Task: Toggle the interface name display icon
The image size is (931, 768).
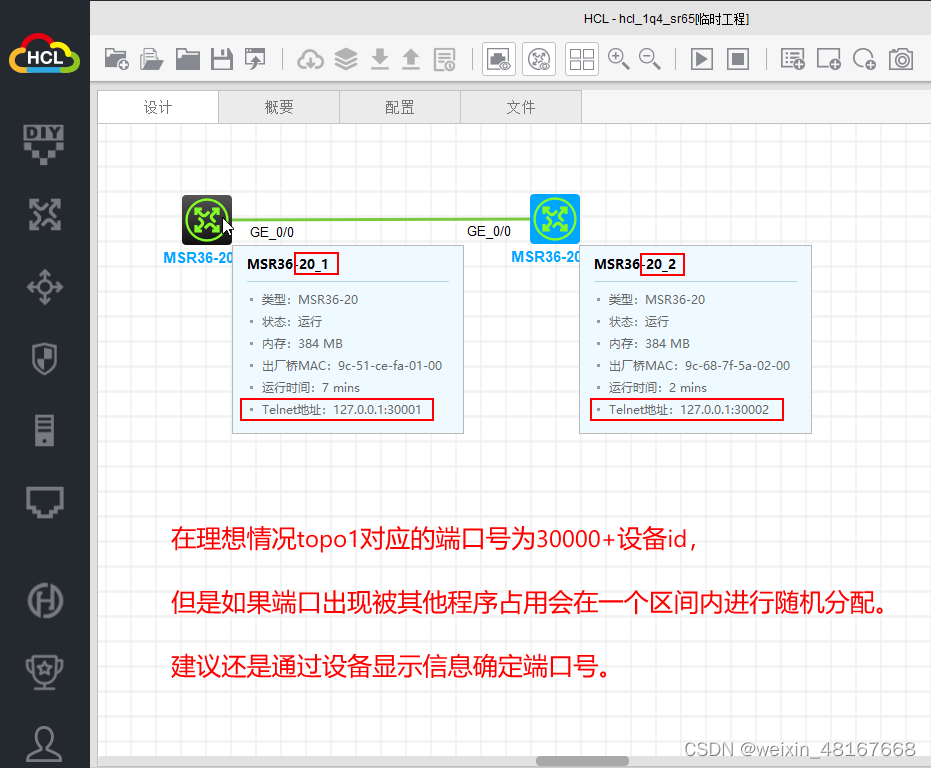Action: [499, 59]
